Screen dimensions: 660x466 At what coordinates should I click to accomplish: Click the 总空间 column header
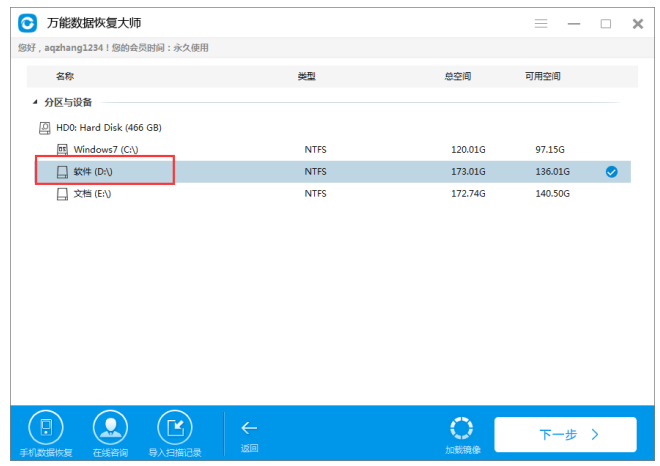[458, 76]
